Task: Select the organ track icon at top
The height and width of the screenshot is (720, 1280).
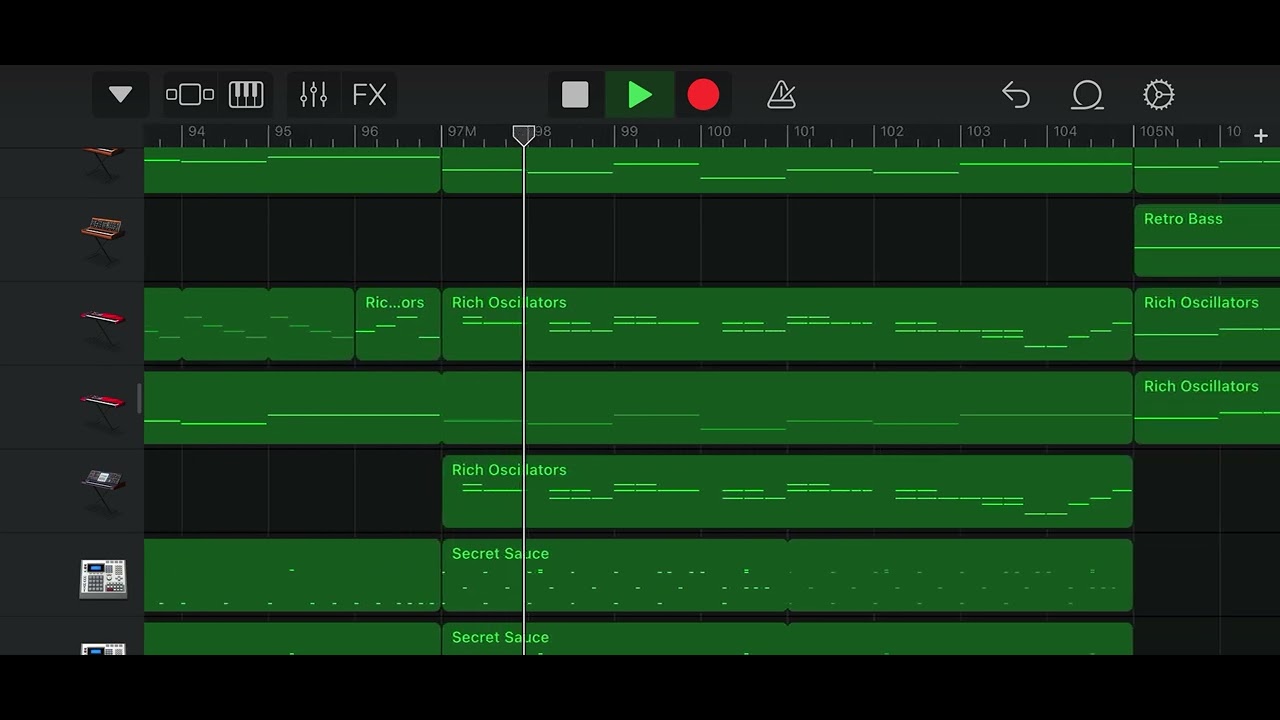Action: [103, 163]
